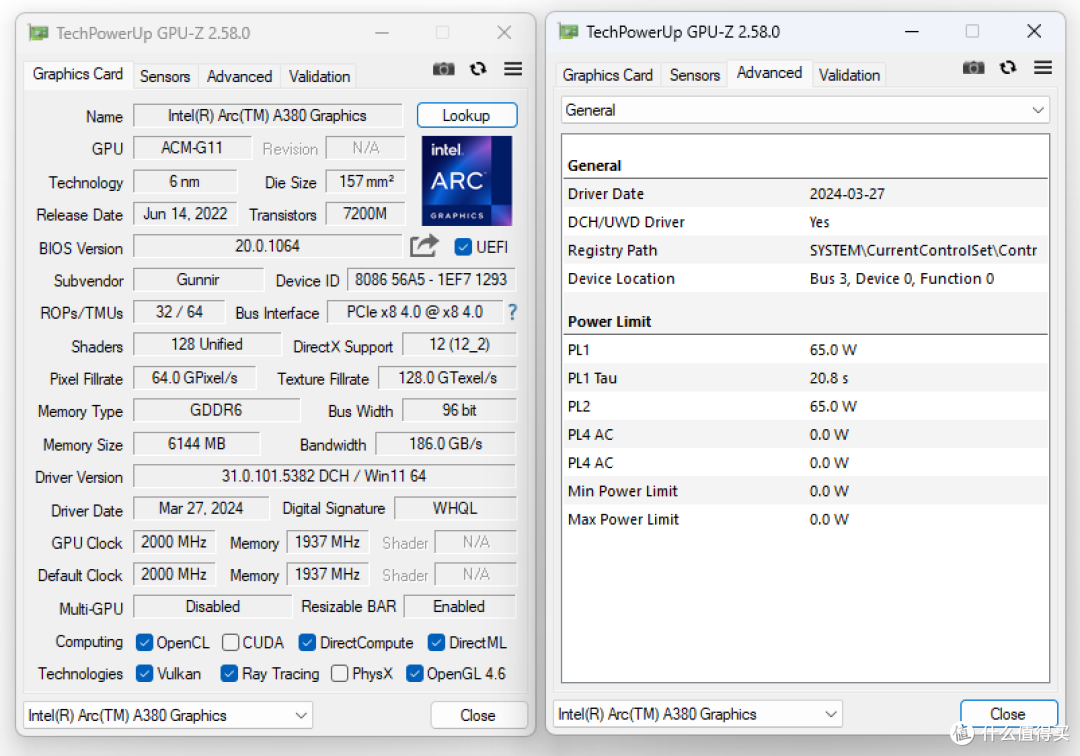1080x756 pixels.
Task: Toggle the UEFI checkbox
Action: click(x=462, y=247)
